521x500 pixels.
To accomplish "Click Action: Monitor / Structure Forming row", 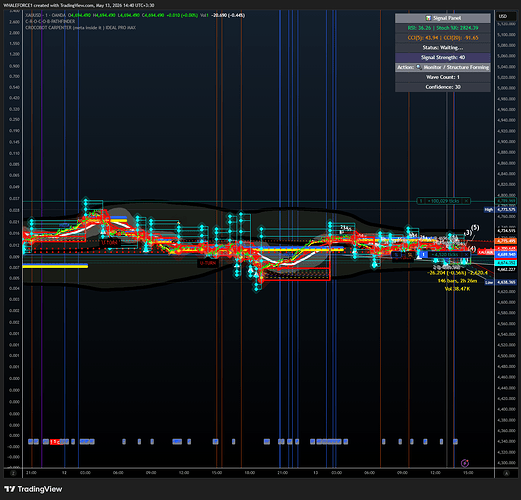I will coord(443,67).
